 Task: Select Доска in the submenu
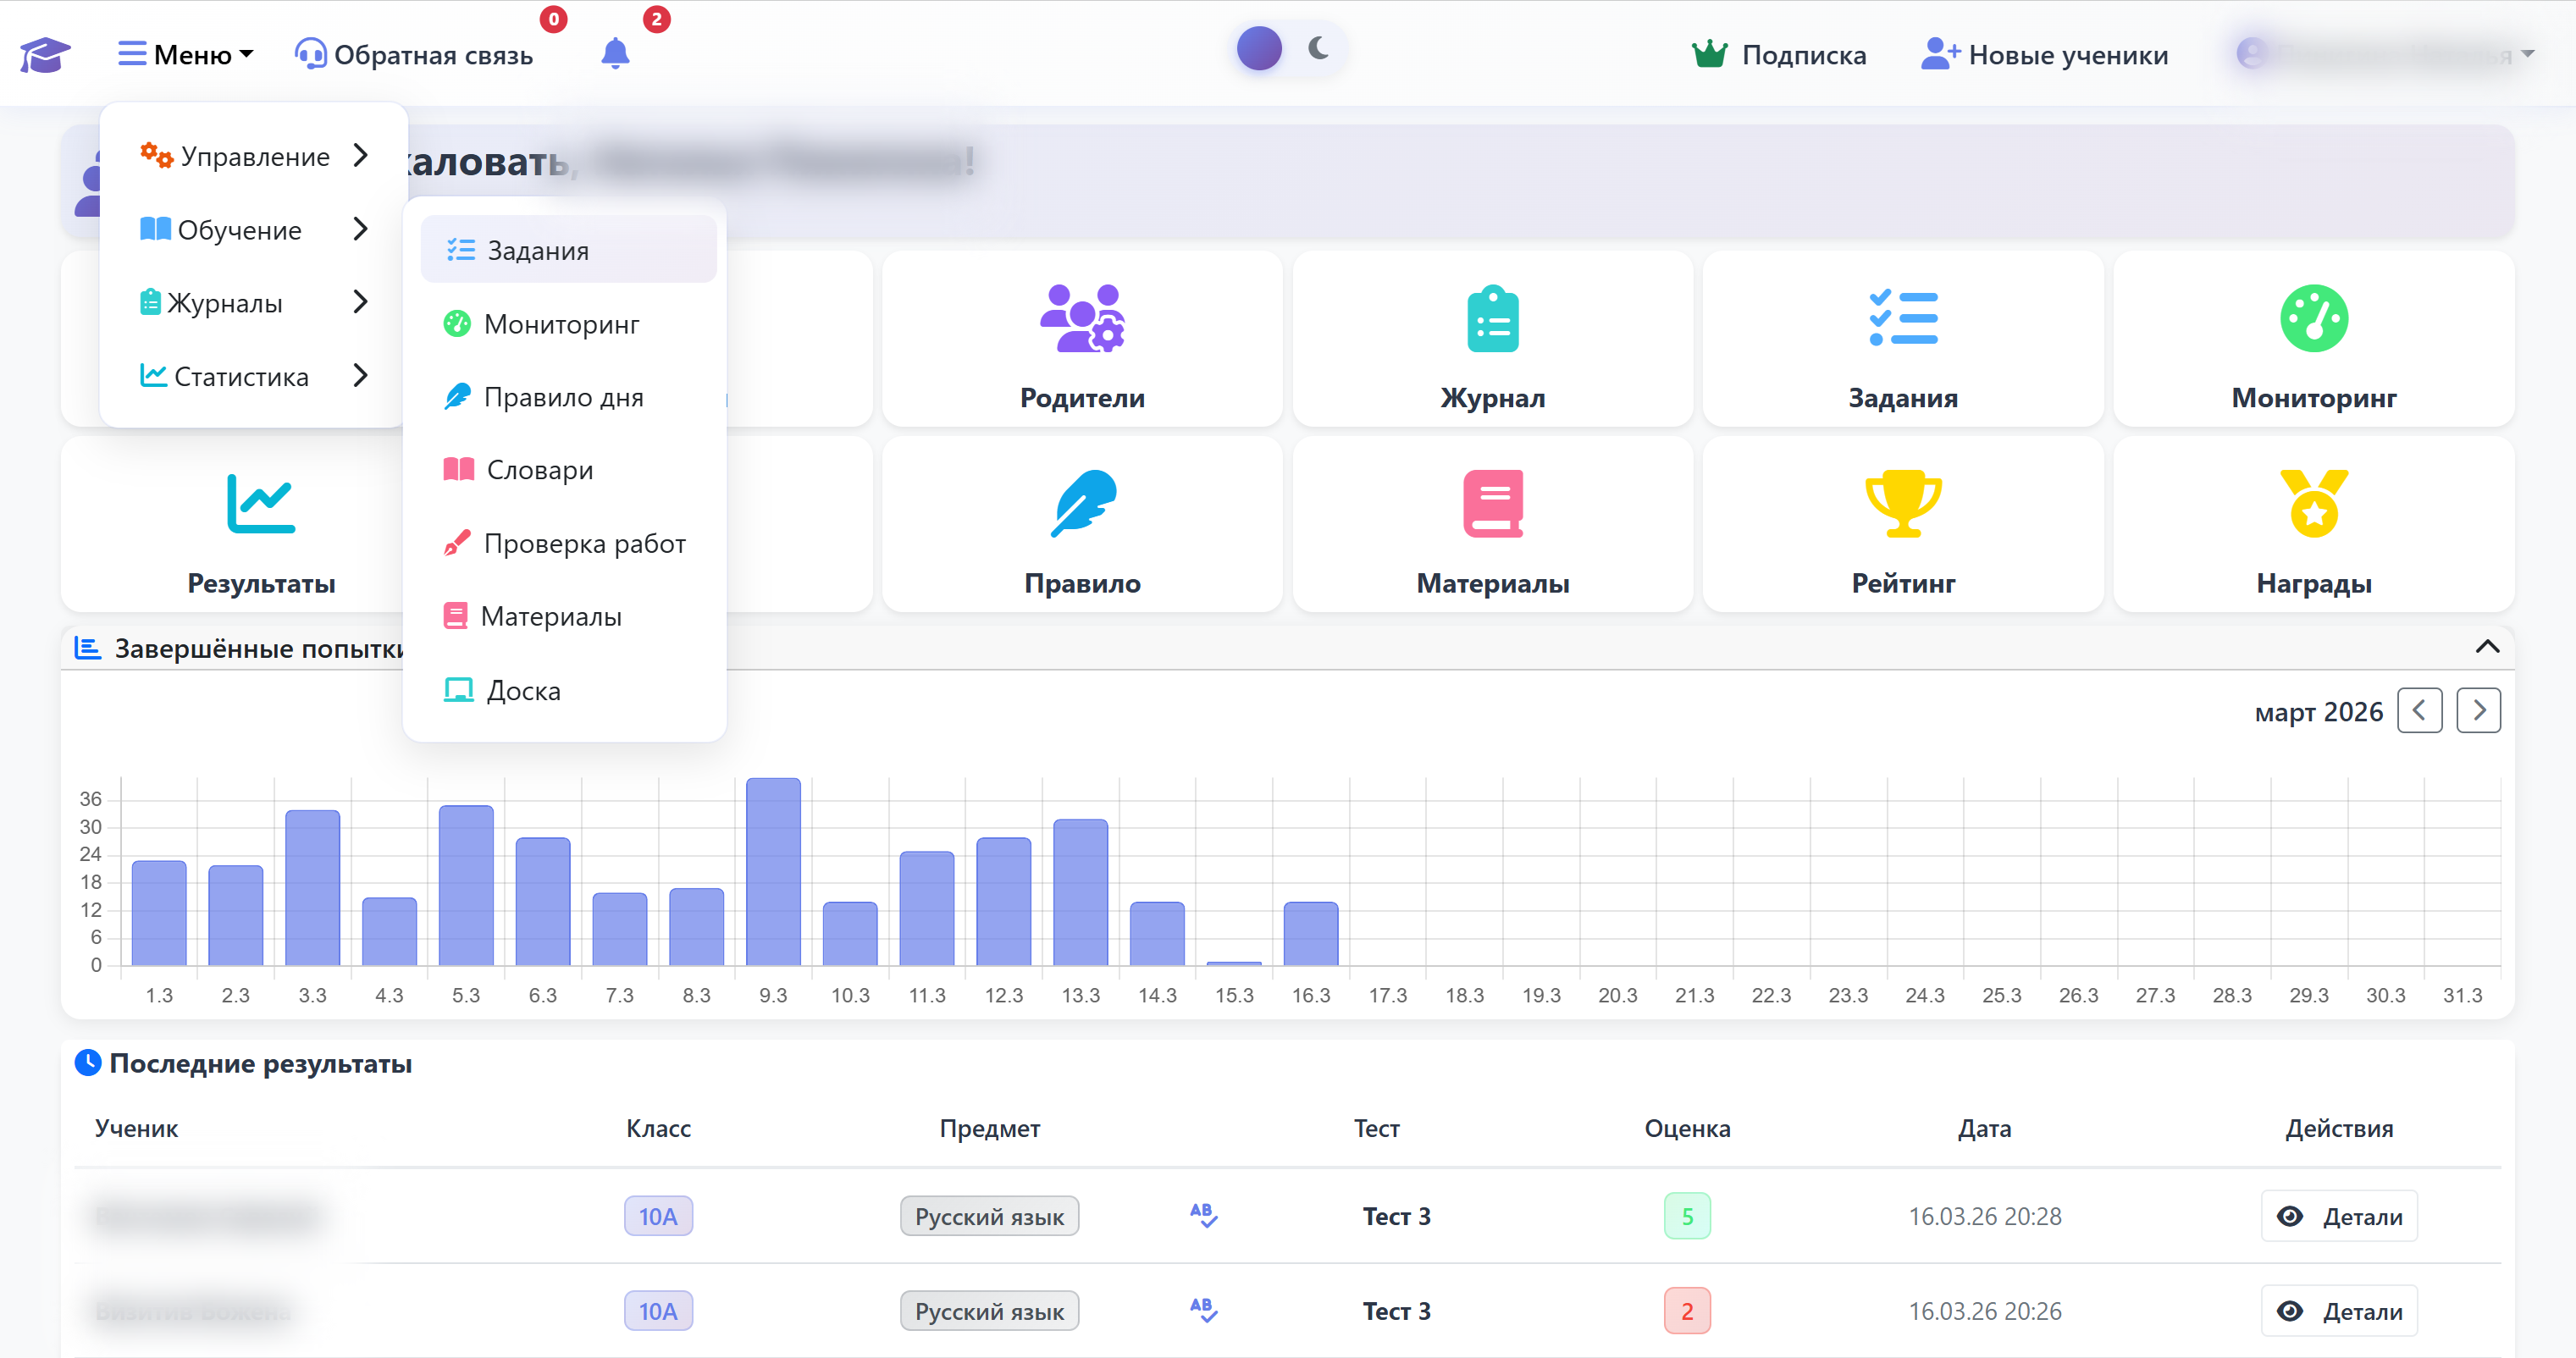(568, 690)
